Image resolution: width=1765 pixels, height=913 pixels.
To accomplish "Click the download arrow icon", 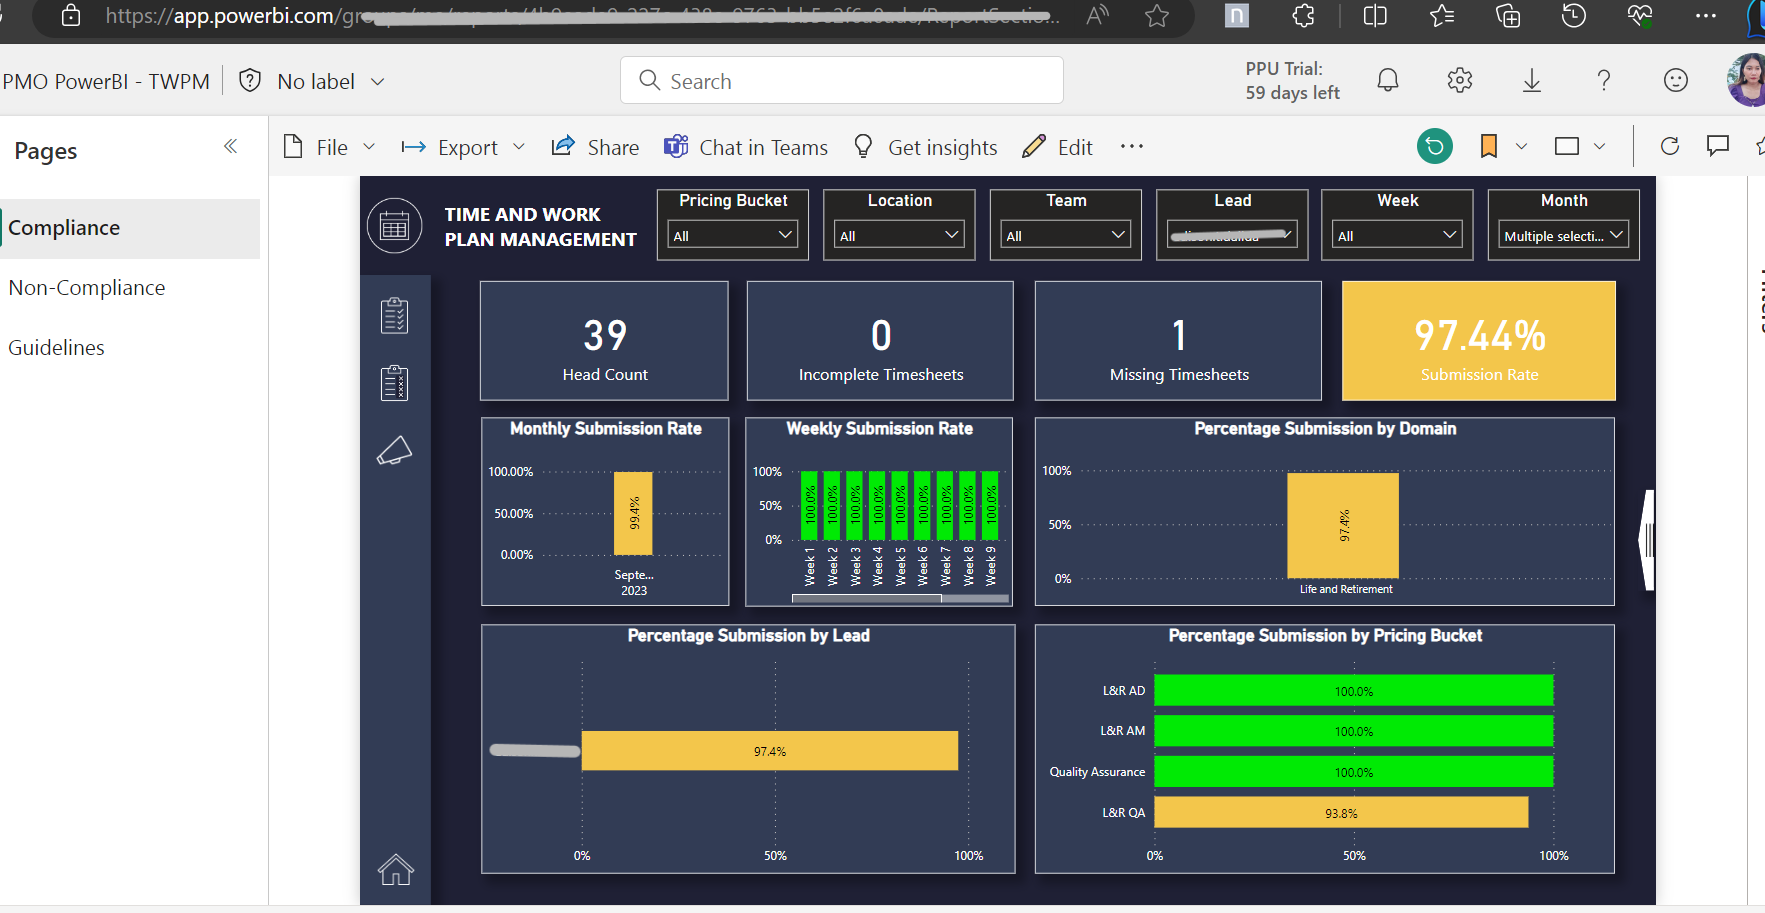I will (x=1531, y=80).
